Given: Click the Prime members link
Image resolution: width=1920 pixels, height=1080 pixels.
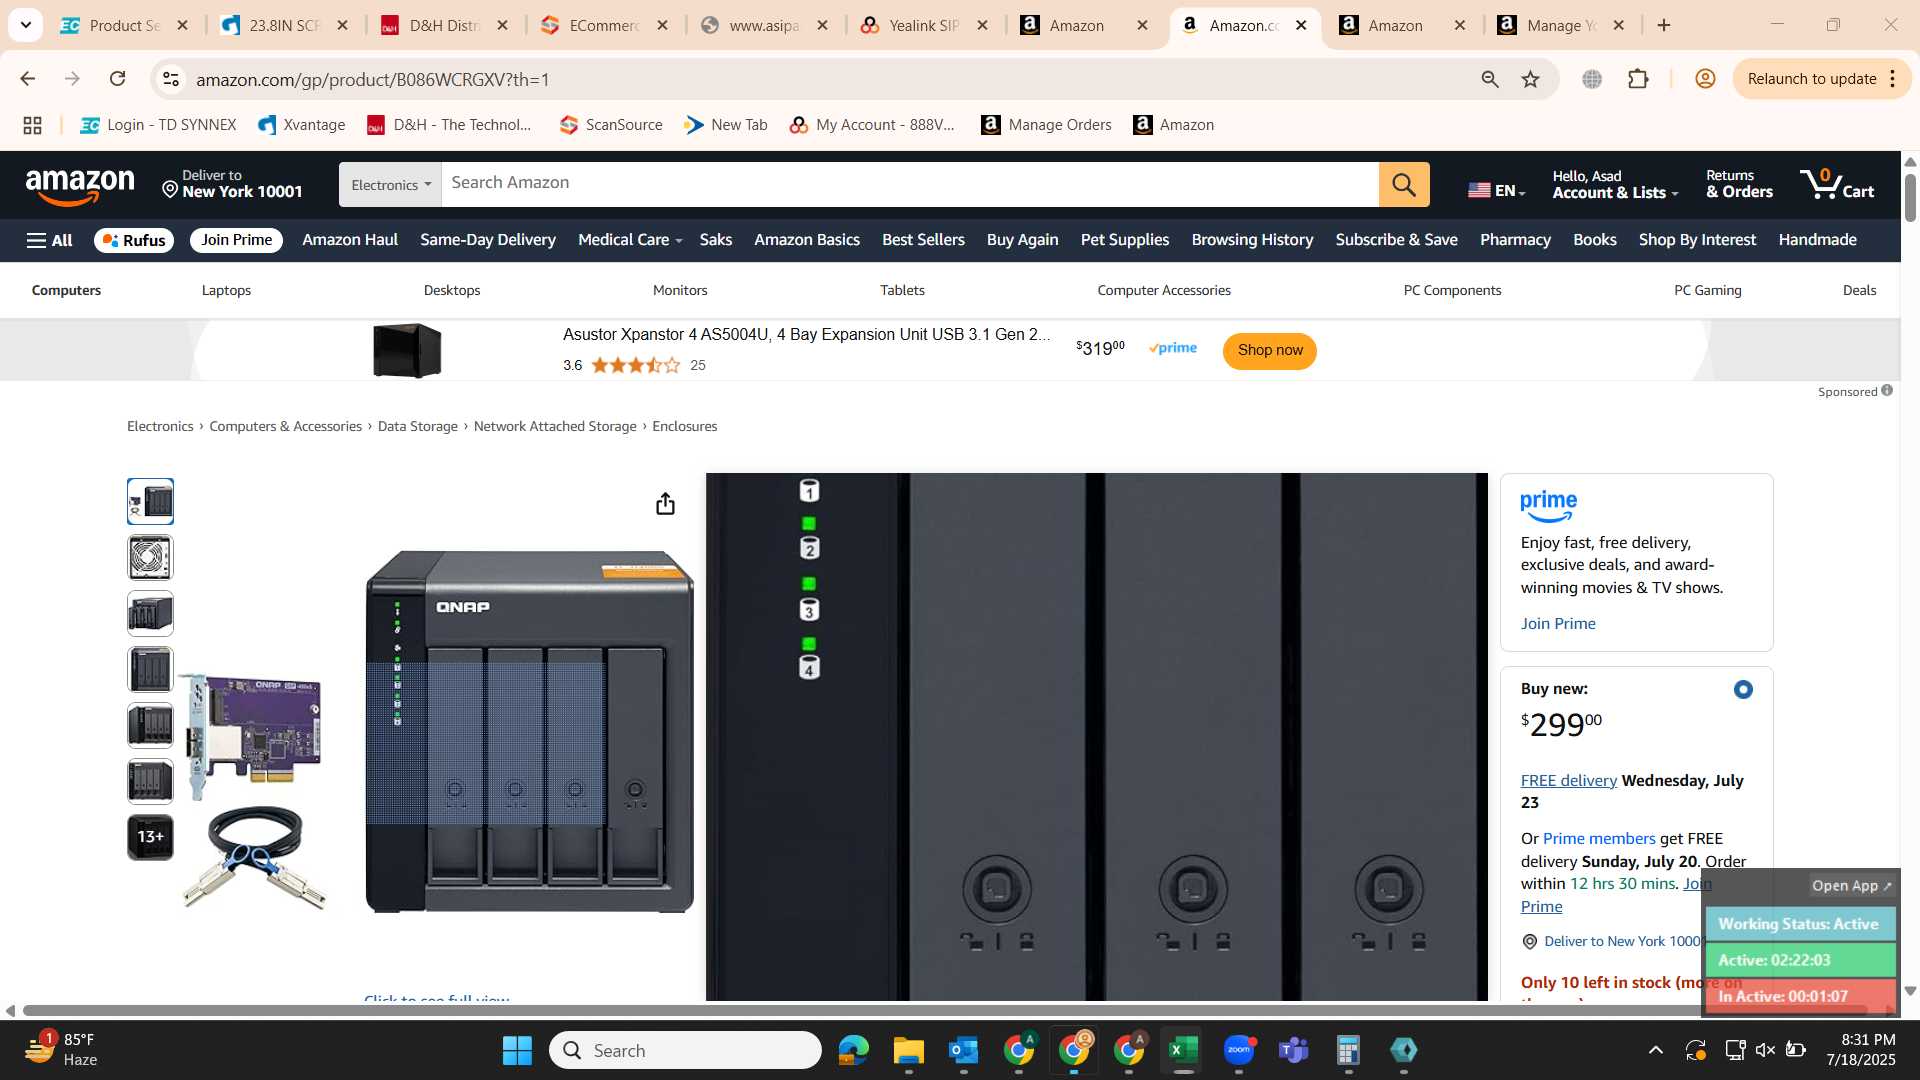Looking at the screenshot, I should (x=1599, y=838).
